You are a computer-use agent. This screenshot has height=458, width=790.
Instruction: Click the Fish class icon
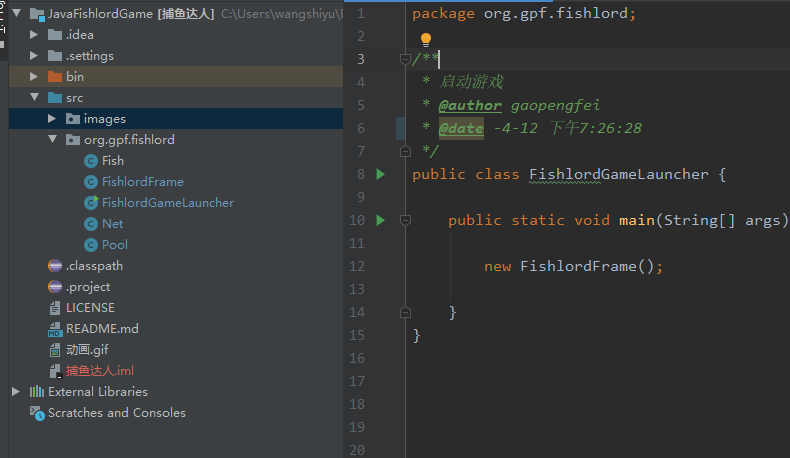(x=91, y=161)
